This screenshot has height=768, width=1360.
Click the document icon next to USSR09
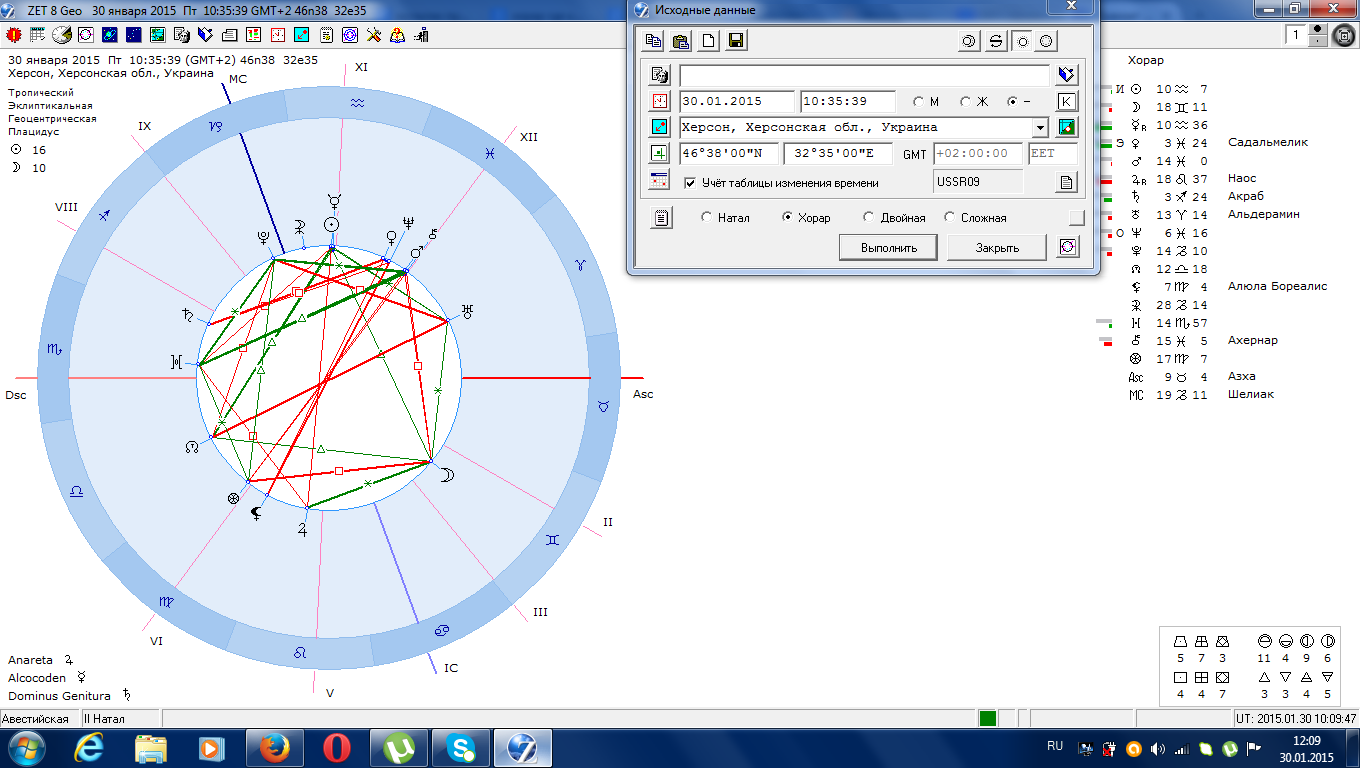[1067, 182]
